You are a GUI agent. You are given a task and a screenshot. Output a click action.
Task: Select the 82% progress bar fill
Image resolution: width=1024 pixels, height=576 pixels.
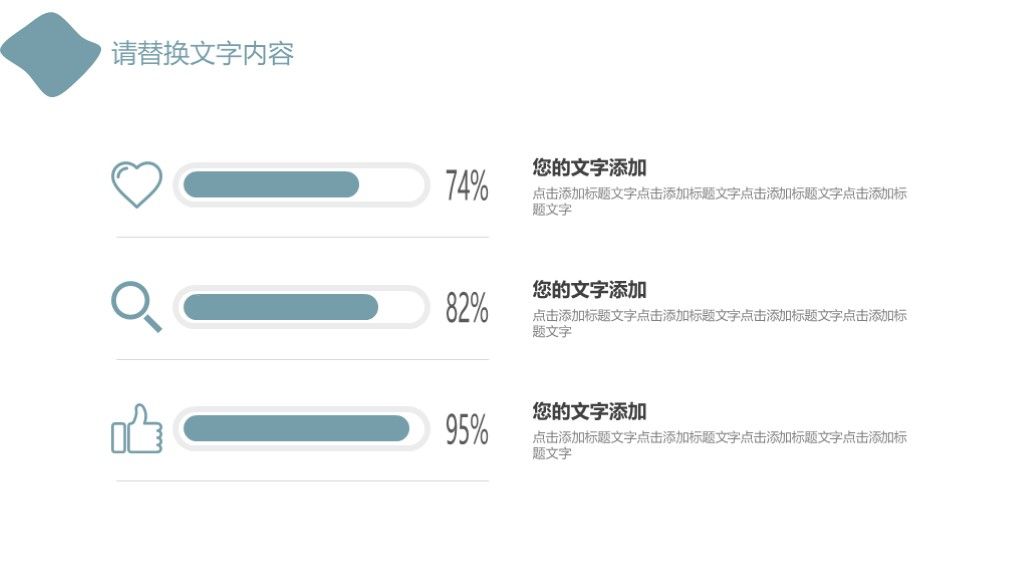coord(281,307)
